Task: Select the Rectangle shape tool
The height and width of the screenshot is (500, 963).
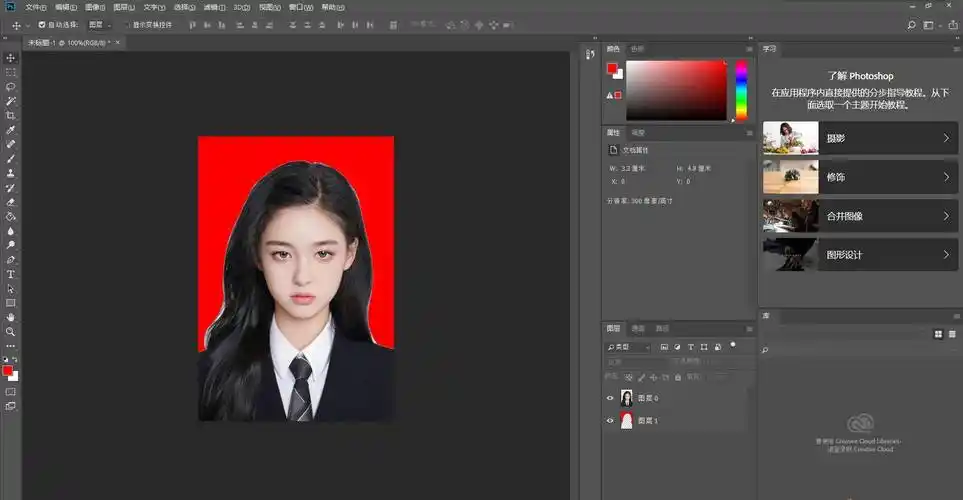Action: click(10, 303)
